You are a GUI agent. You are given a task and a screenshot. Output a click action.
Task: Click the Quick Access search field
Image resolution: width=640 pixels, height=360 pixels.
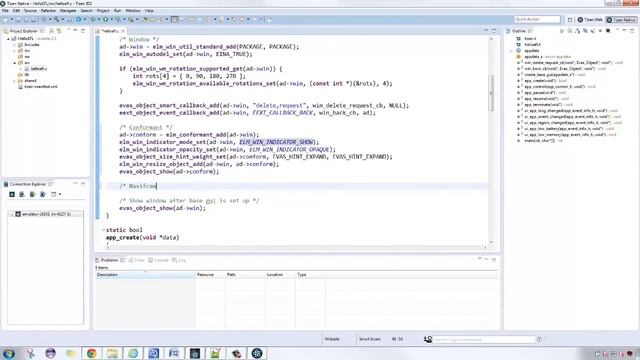pos(537,19)
